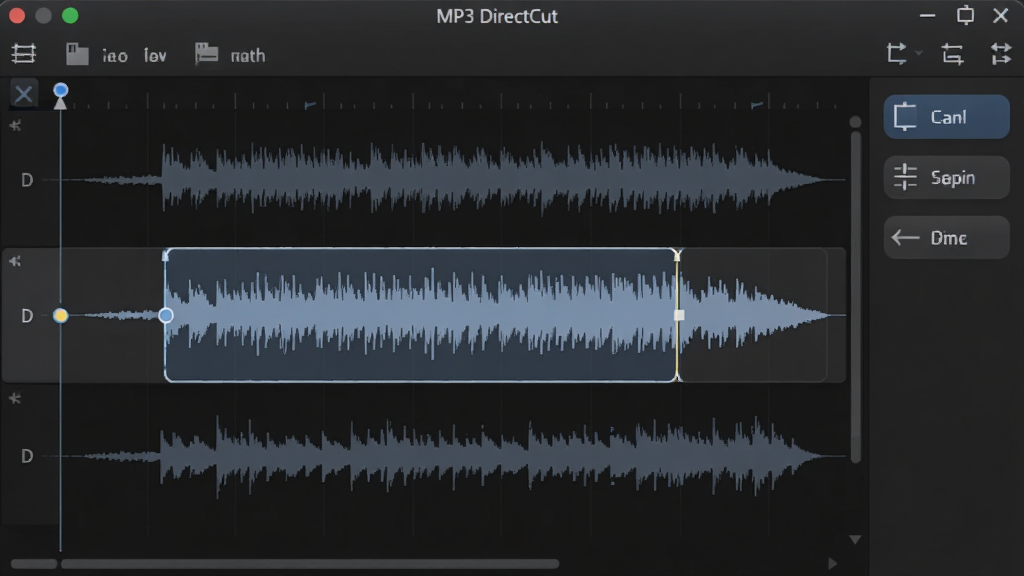Click the crop icon in the top-right toolbar

click(897, 54)
